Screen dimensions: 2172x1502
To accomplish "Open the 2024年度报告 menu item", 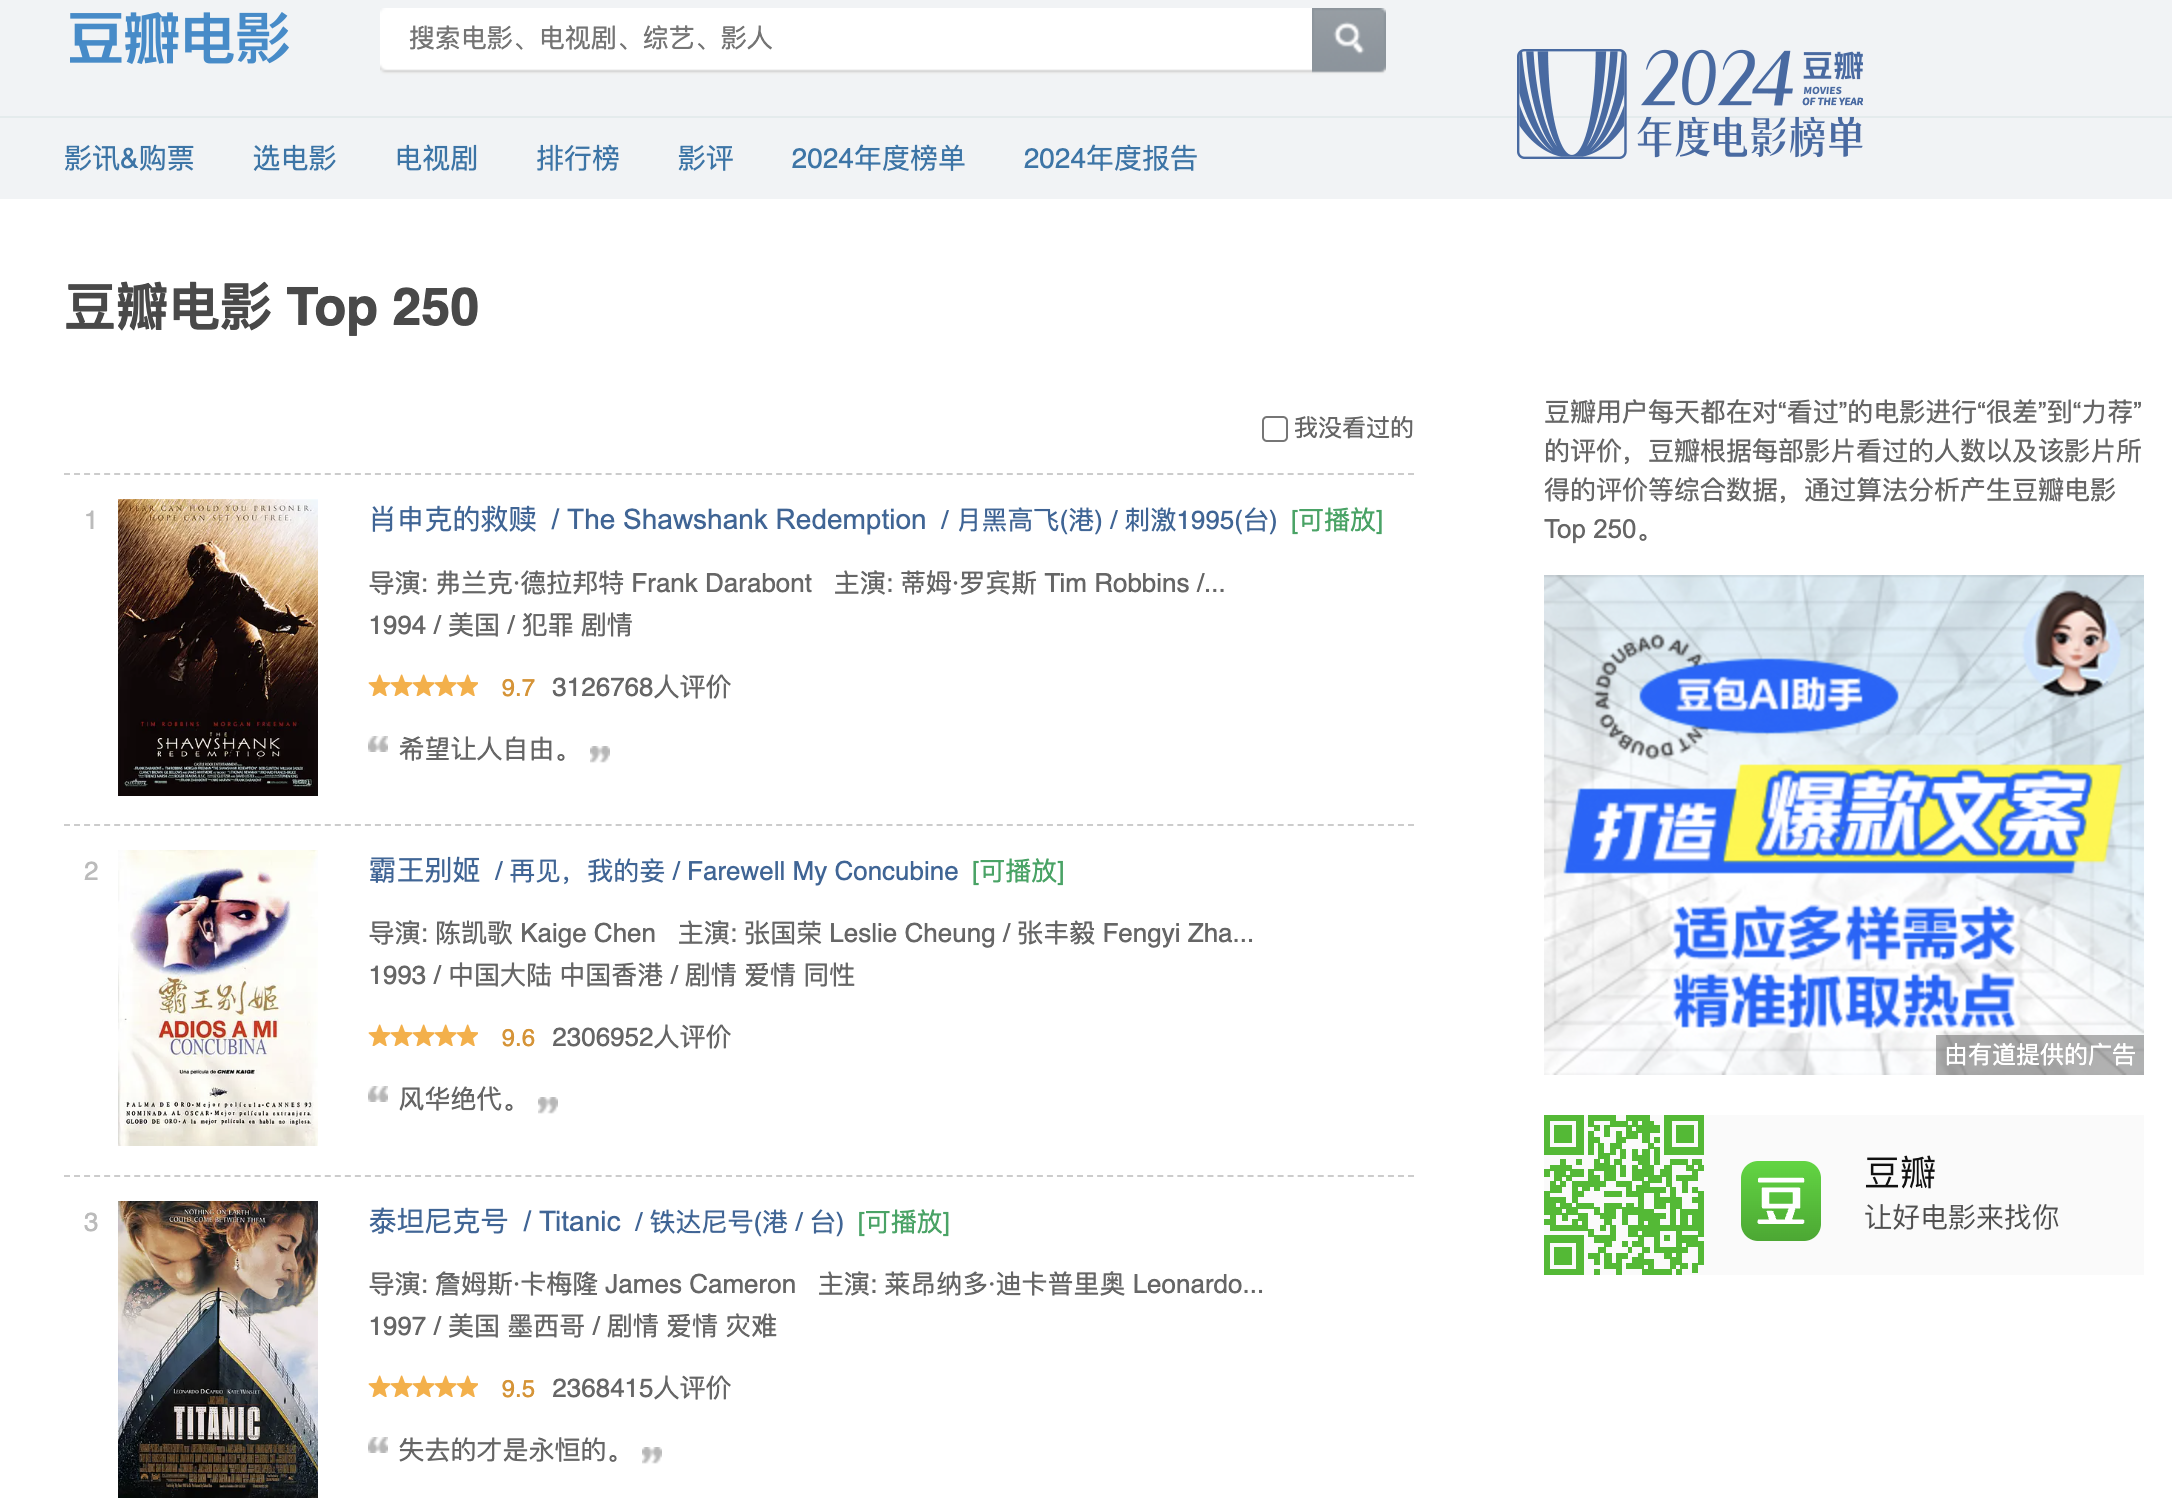I will tap(1109, 158).
